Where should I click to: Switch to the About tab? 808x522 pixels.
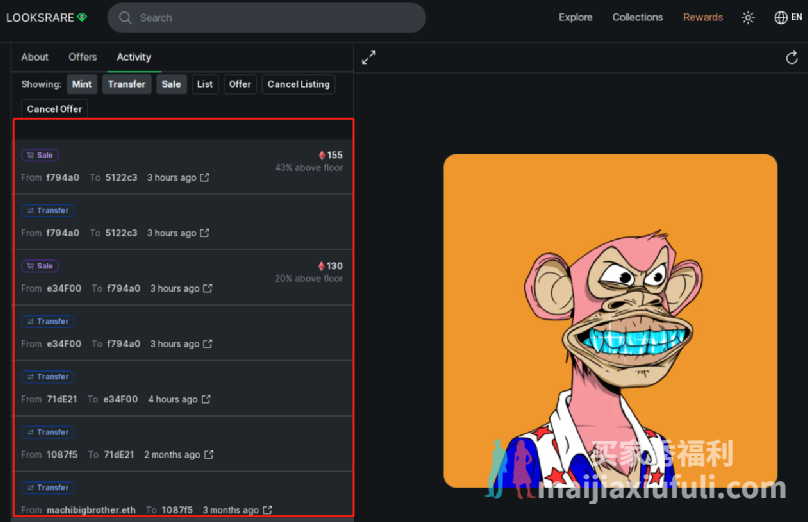35,57
